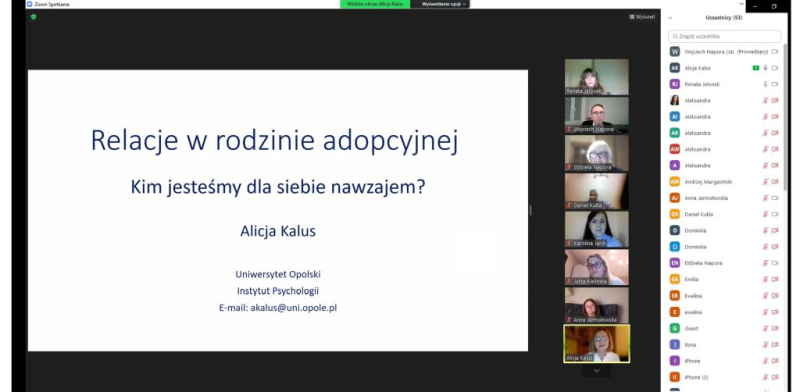Click Anna Jarmołowska's camera icon in list
This screenshot has height=392, width=800.
(x=775, y=198)
